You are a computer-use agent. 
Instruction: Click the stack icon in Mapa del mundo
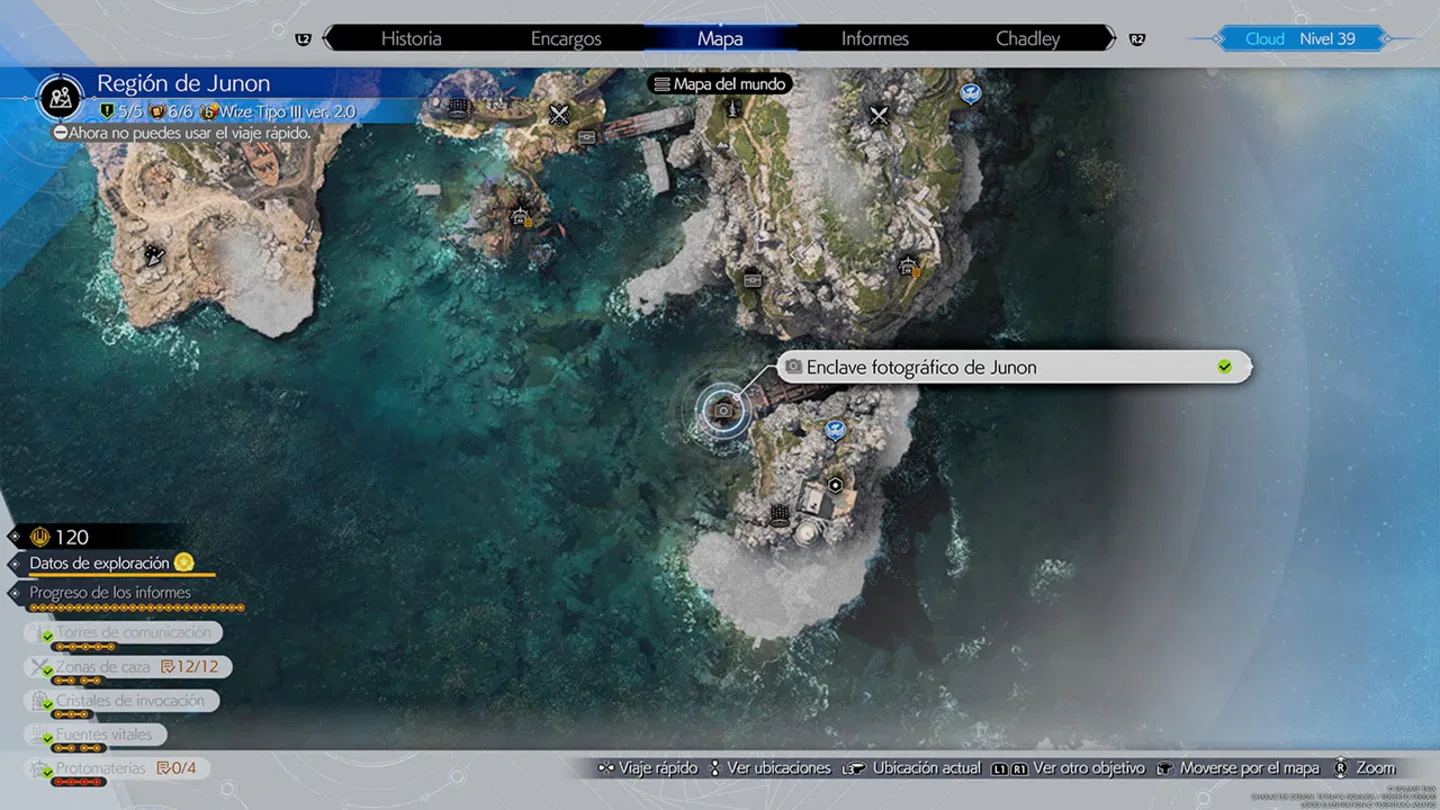(661, 84)
